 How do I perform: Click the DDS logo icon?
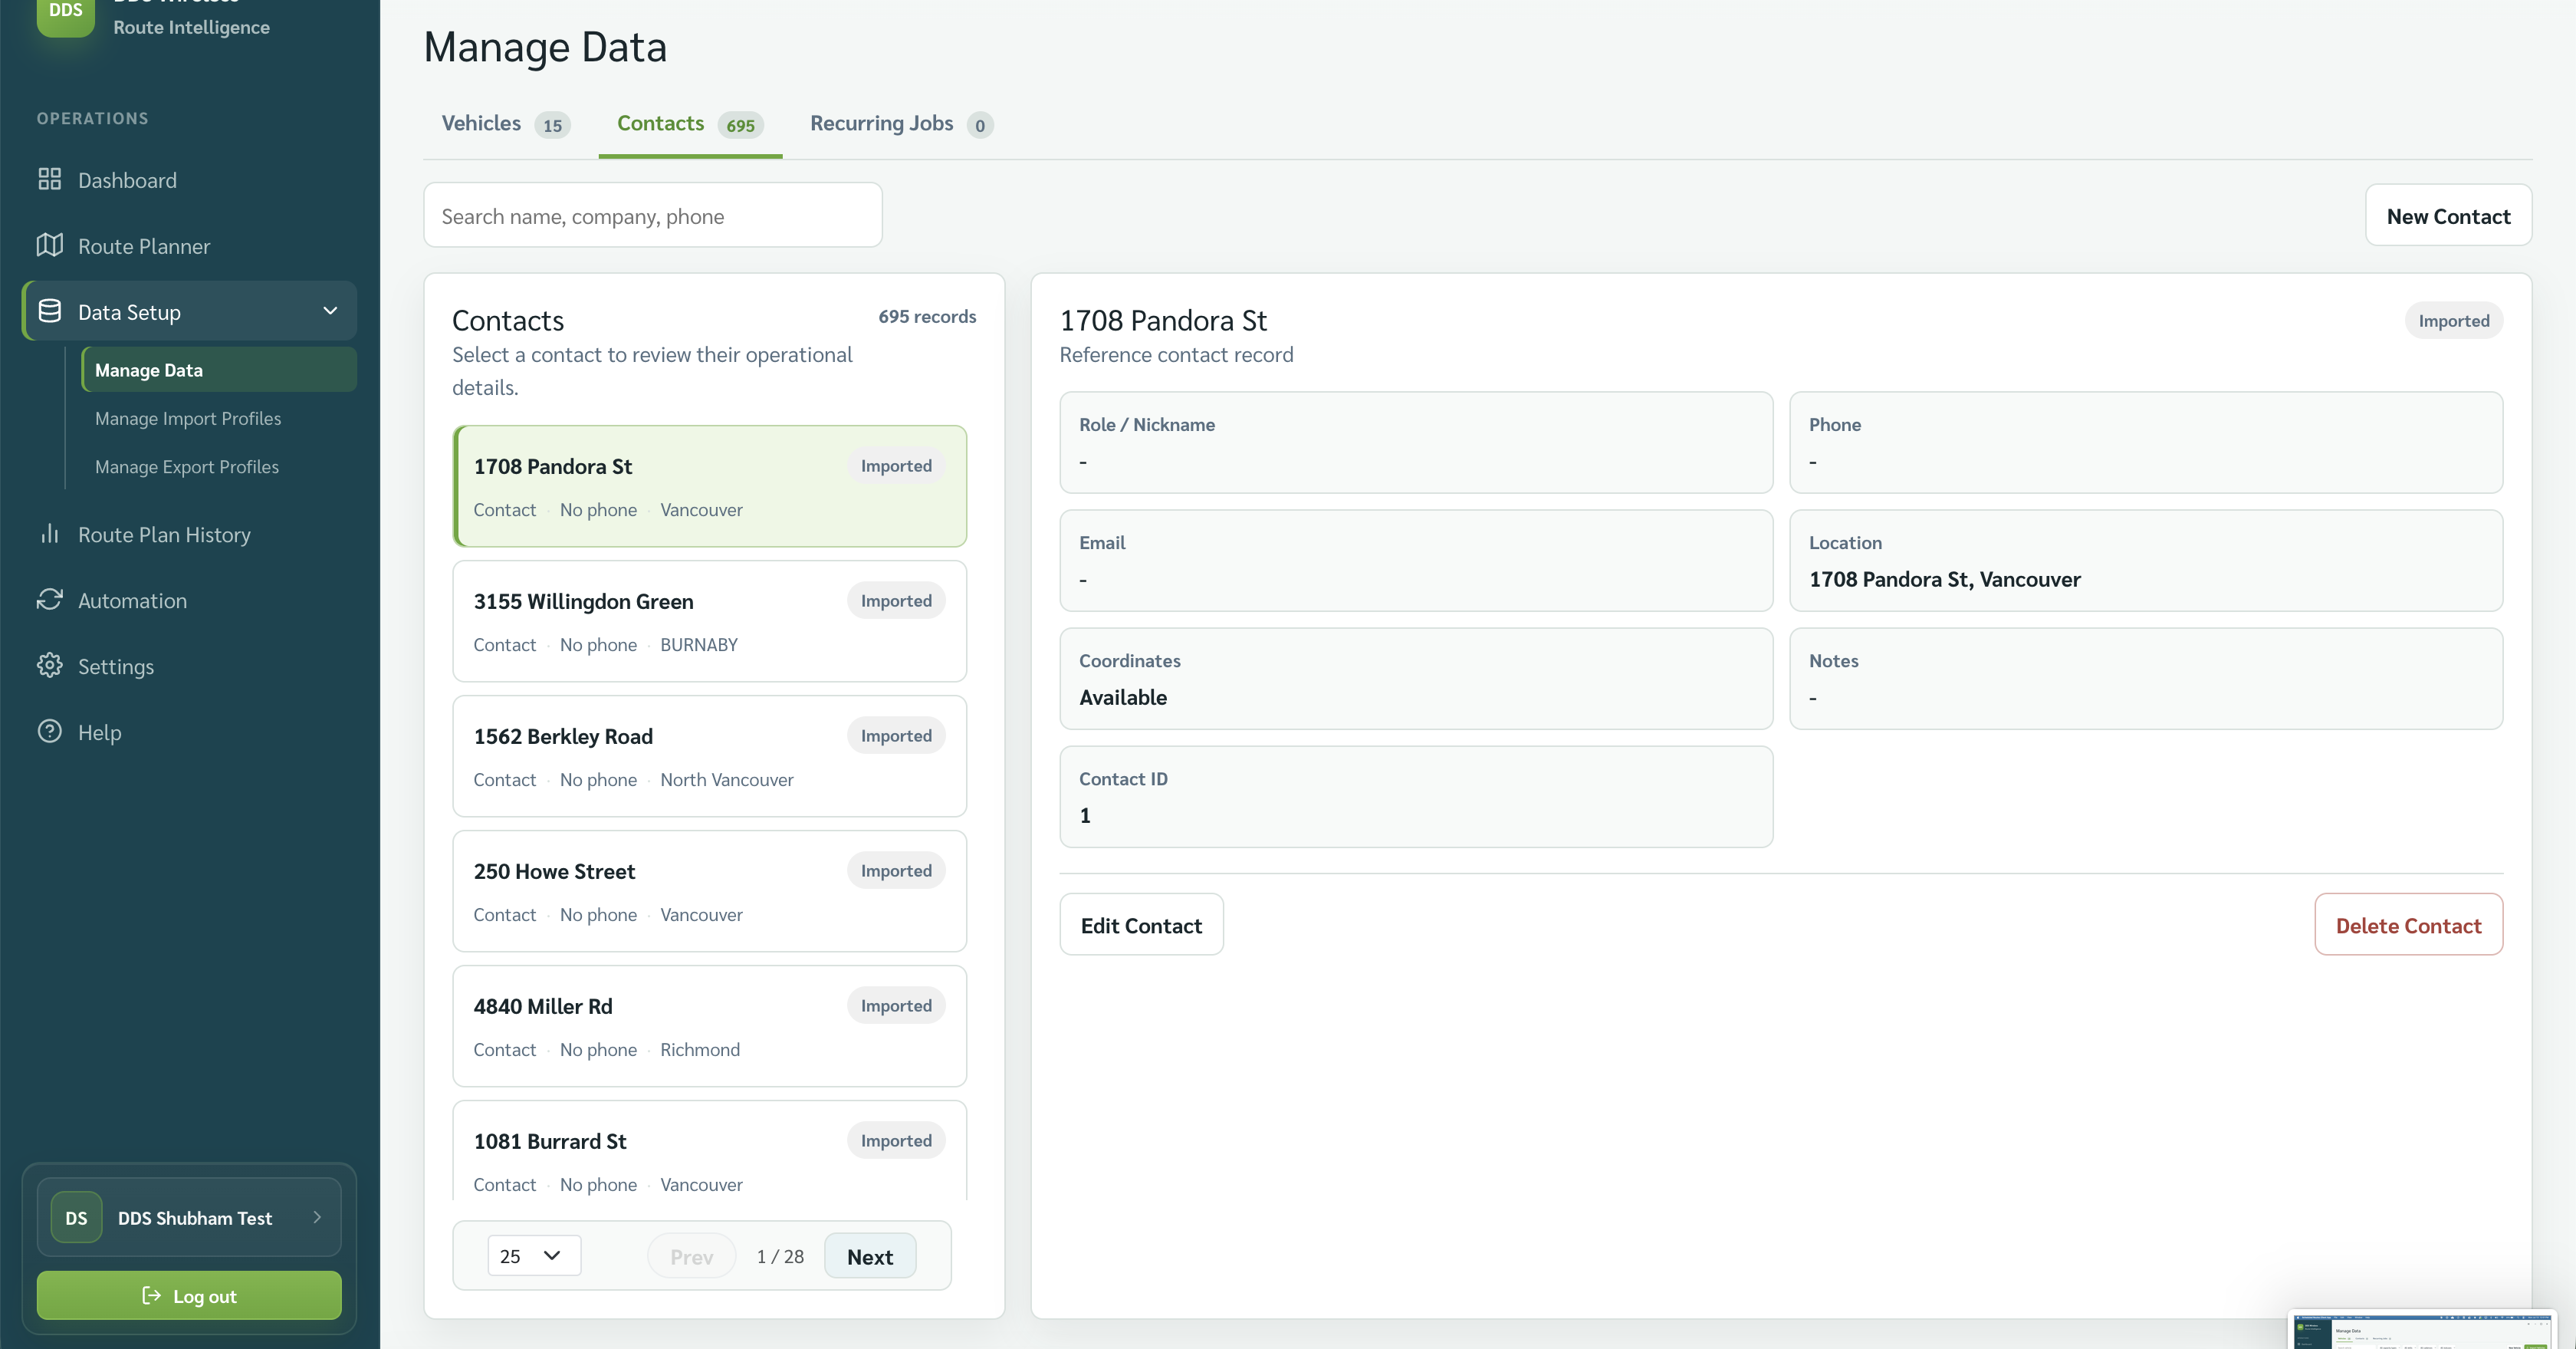(x=66, y=13)
